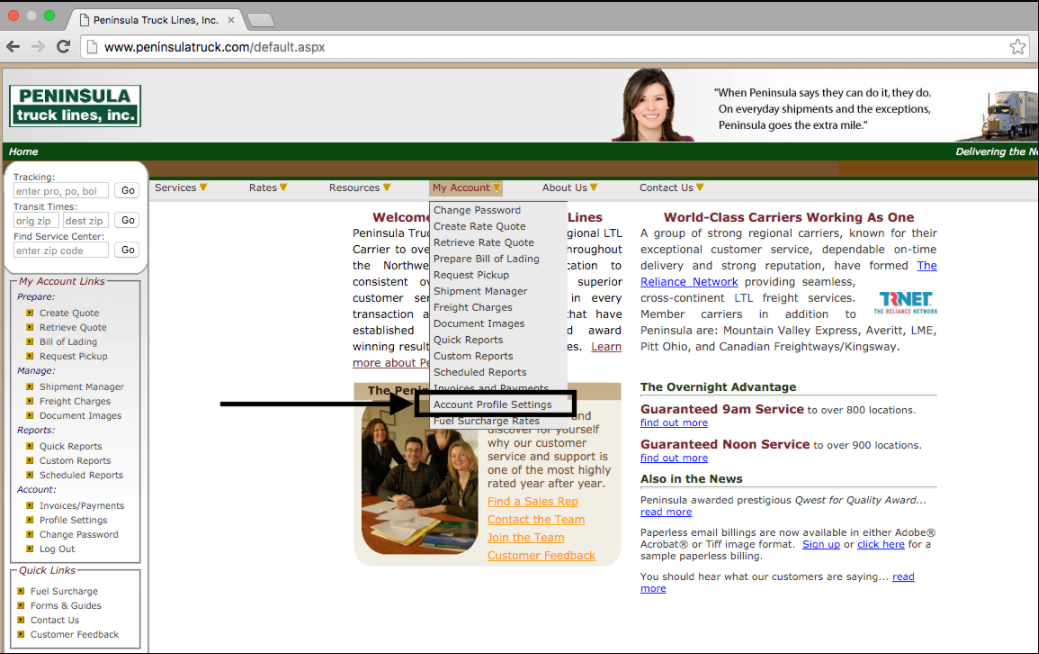
Task: Click the bullet icon beside Fuel Surcharge
Action: click(x=21, y=590)
